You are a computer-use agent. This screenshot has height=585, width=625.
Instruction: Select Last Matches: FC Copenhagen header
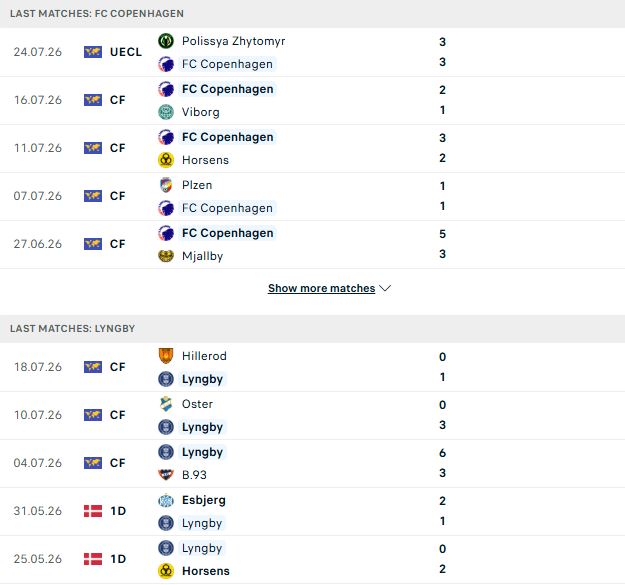(97, 14)
